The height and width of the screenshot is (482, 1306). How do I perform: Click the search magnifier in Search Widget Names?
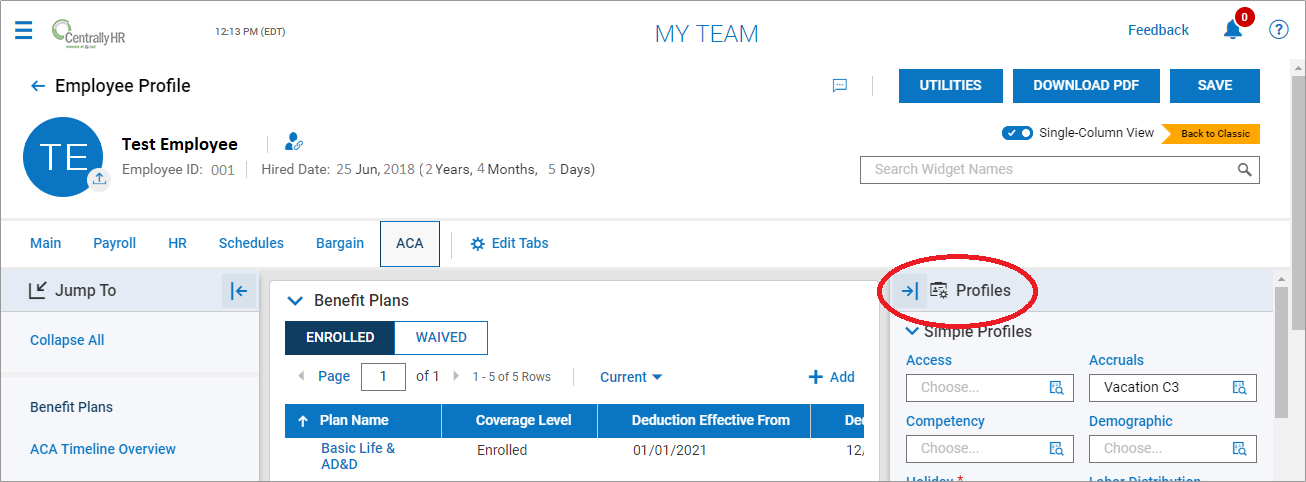(1245, 169)
